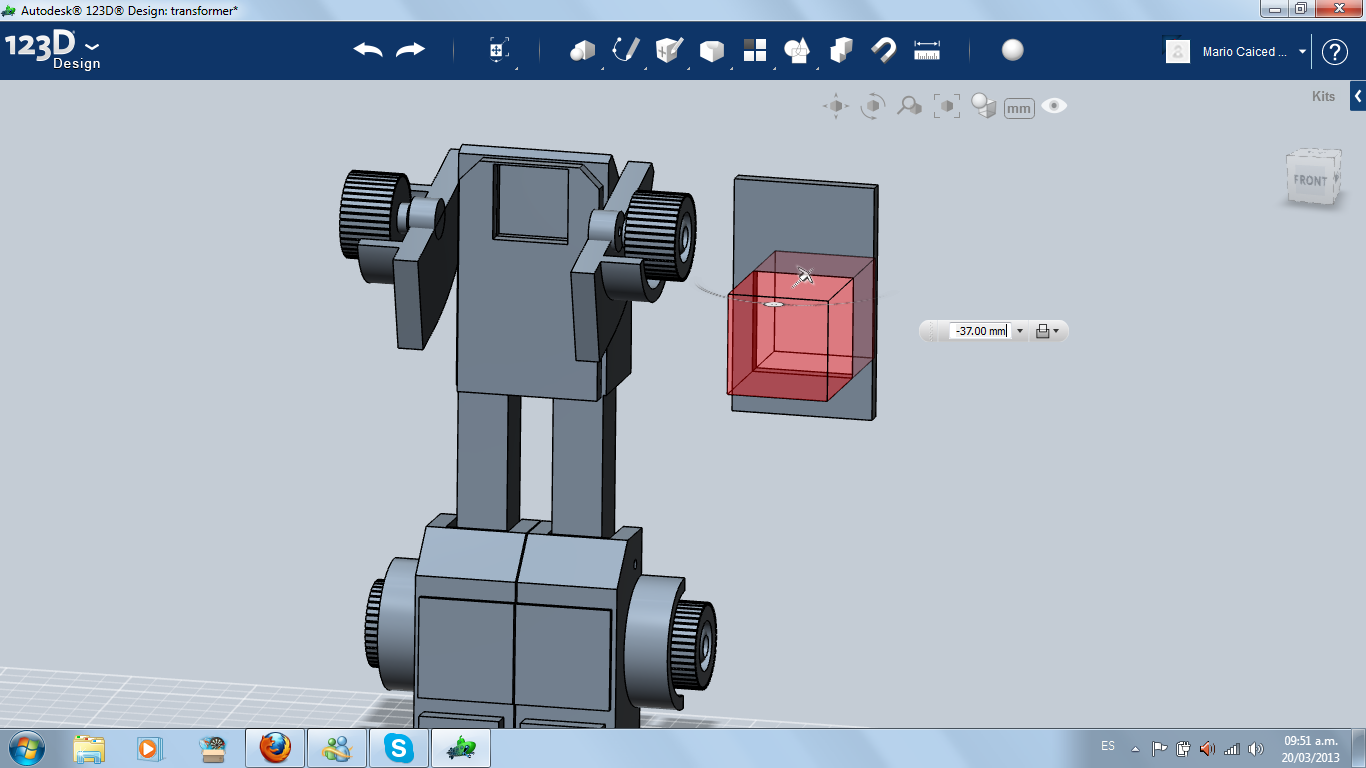The image size is (1366, 768).
Task: Switch to Skype in the taskbar
Action: coord(400,748)
